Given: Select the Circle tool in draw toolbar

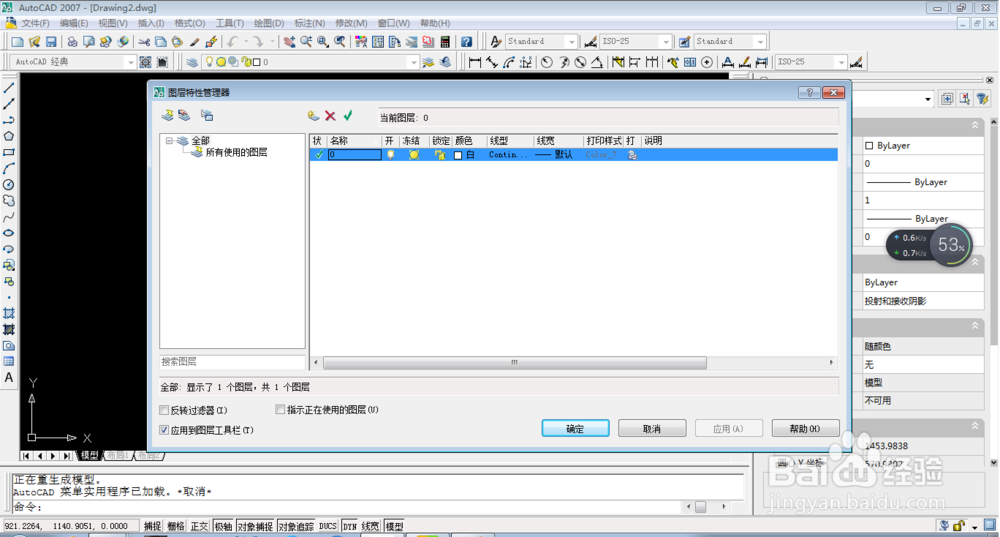Looking at the screenshot, I should [x=9, y=184].
